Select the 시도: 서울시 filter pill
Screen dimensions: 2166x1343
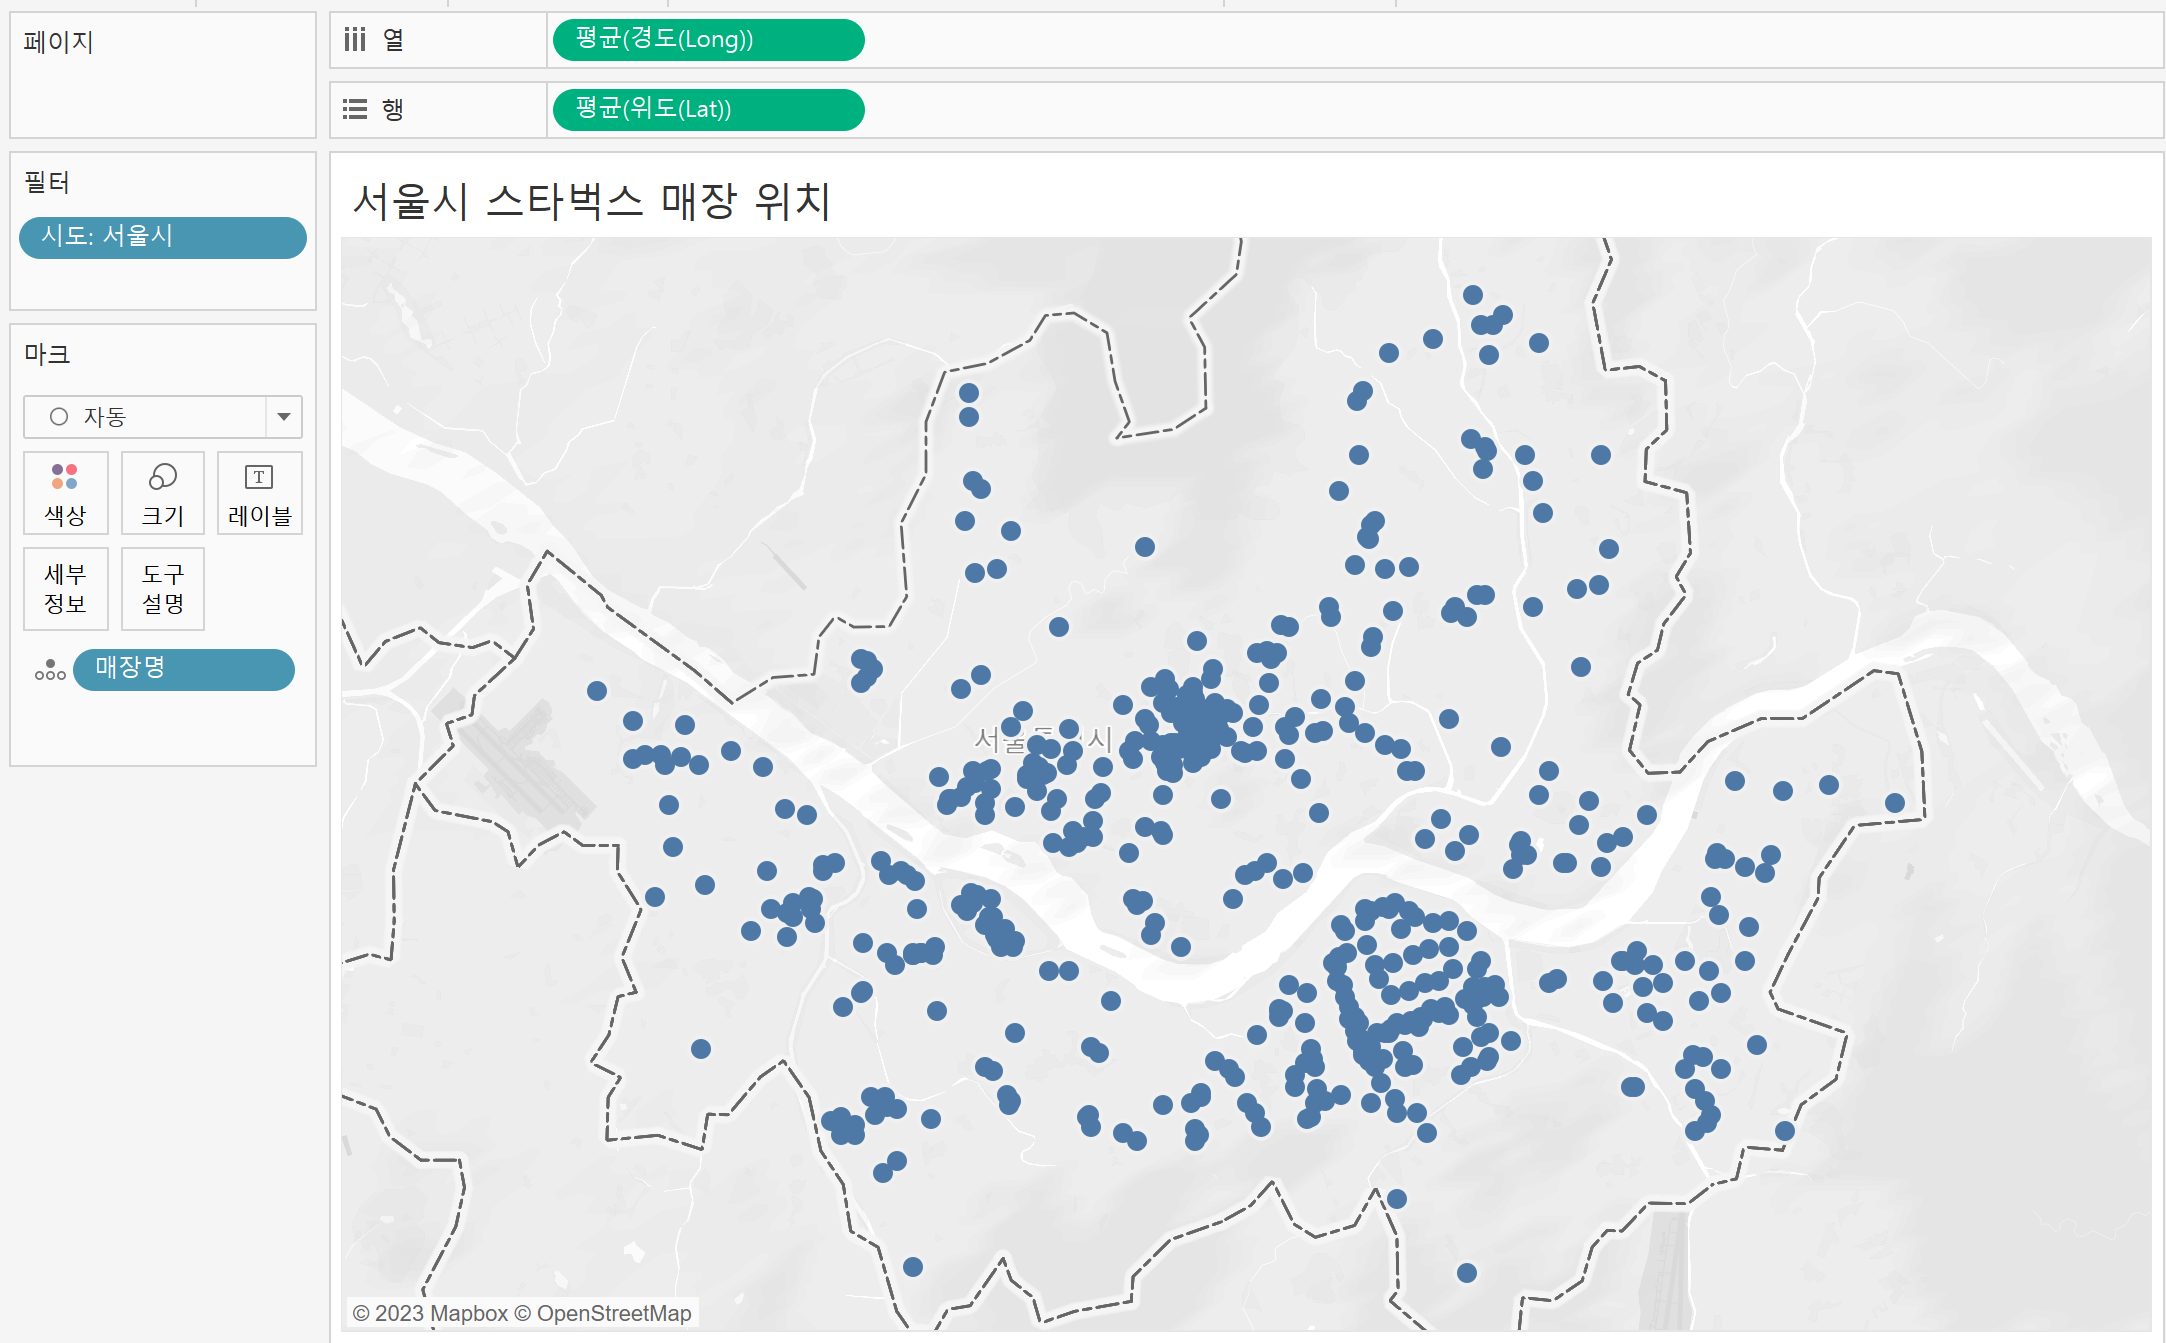[x=163, y=237]
